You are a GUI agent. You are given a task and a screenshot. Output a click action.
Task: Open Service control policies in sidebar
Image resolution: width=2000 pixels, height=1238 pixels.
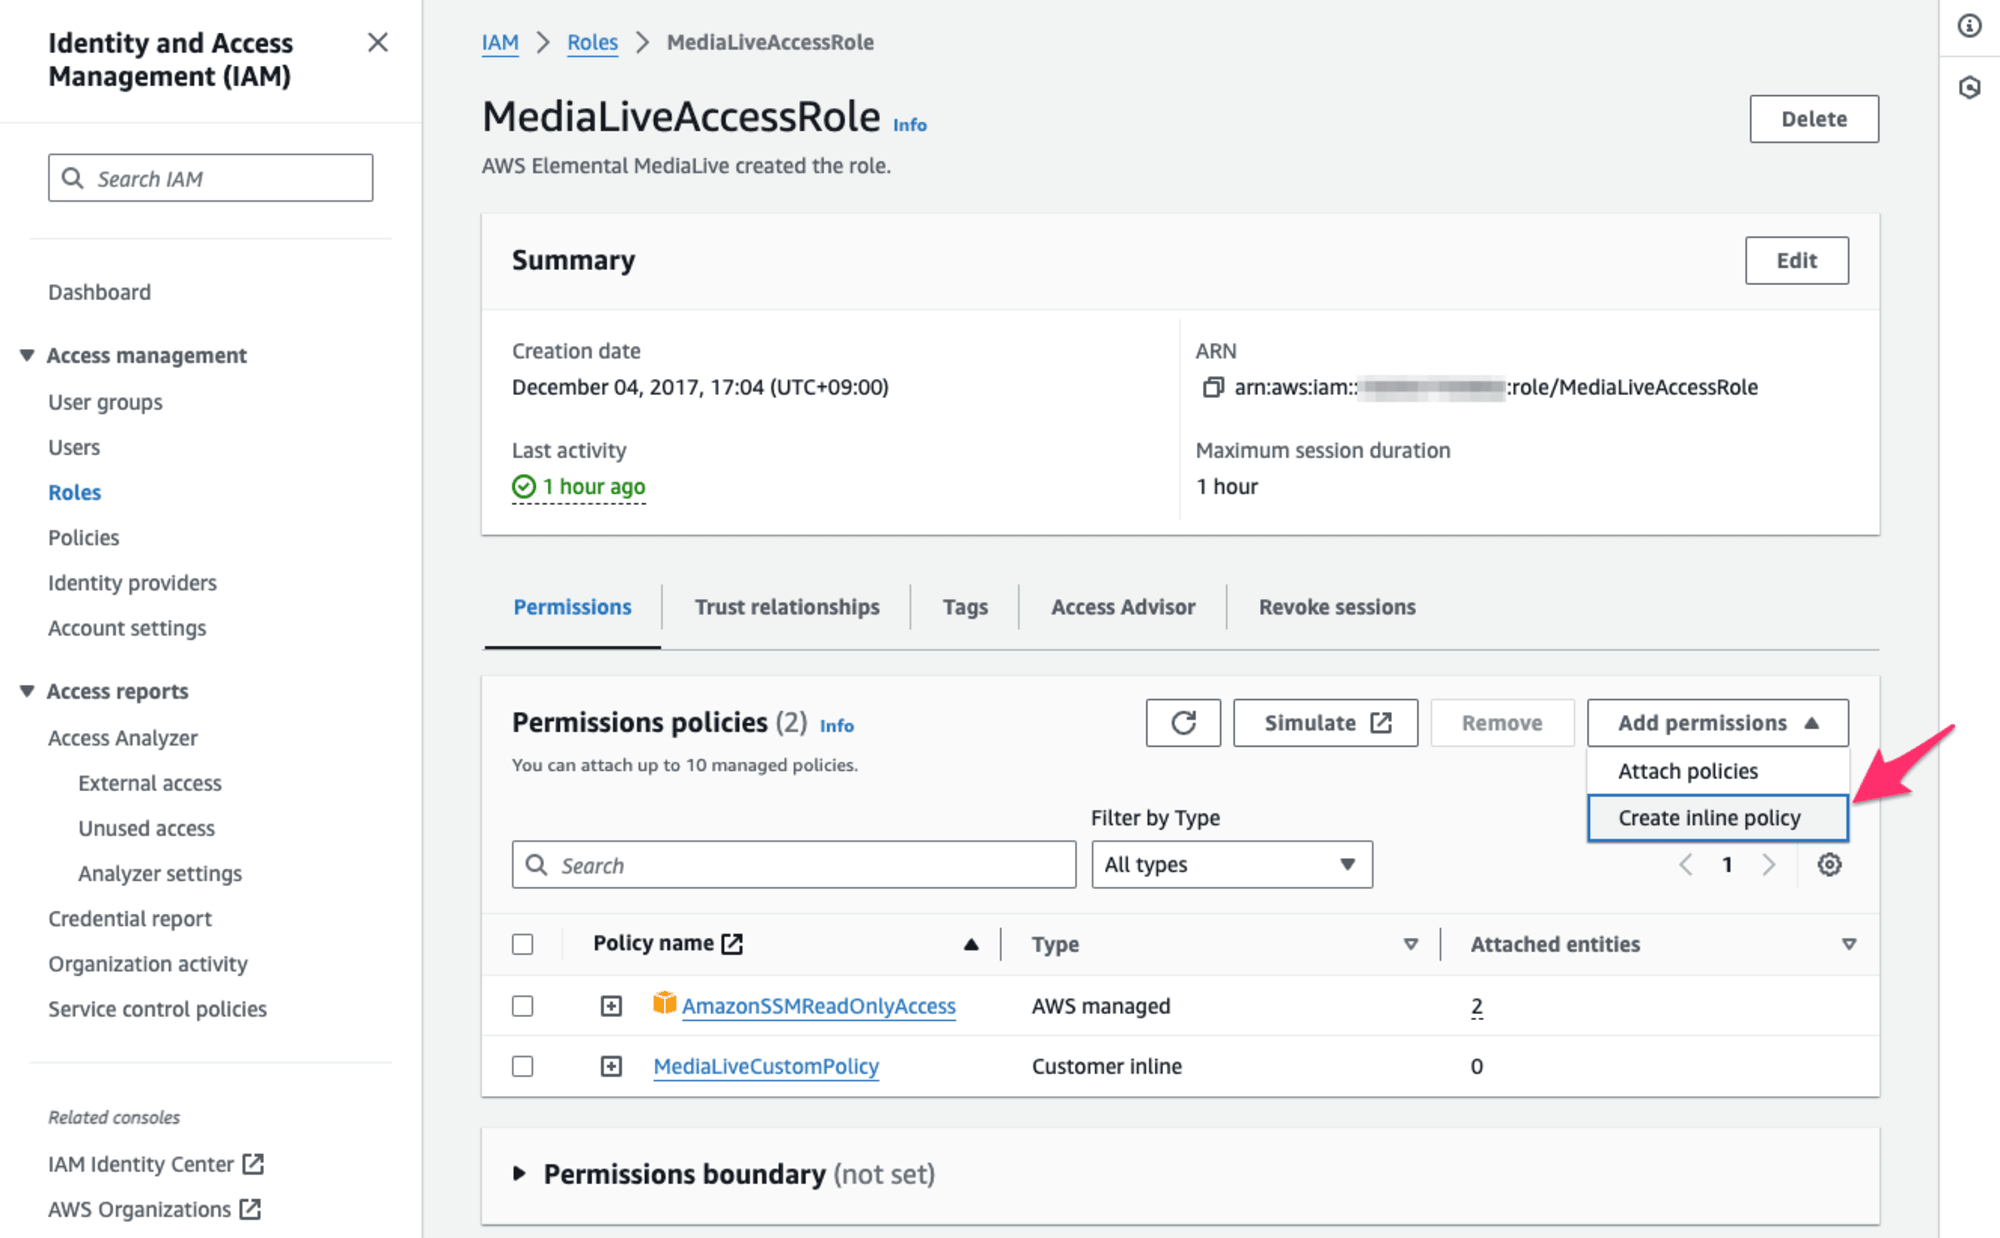tap(157, 1009)
